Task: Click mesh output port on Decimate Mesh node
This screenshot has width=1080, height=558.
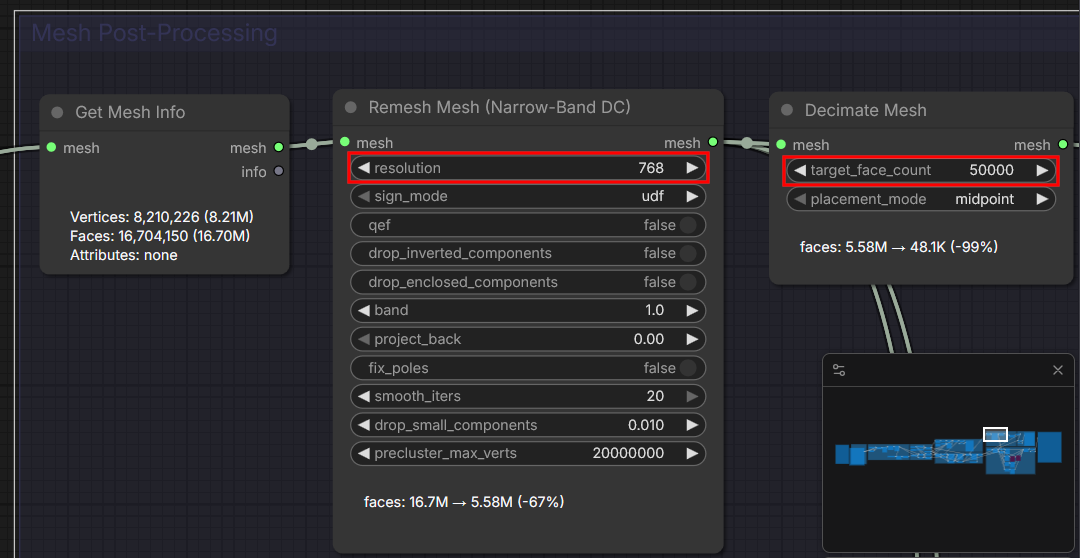Action: click(x=1063, y=145)
